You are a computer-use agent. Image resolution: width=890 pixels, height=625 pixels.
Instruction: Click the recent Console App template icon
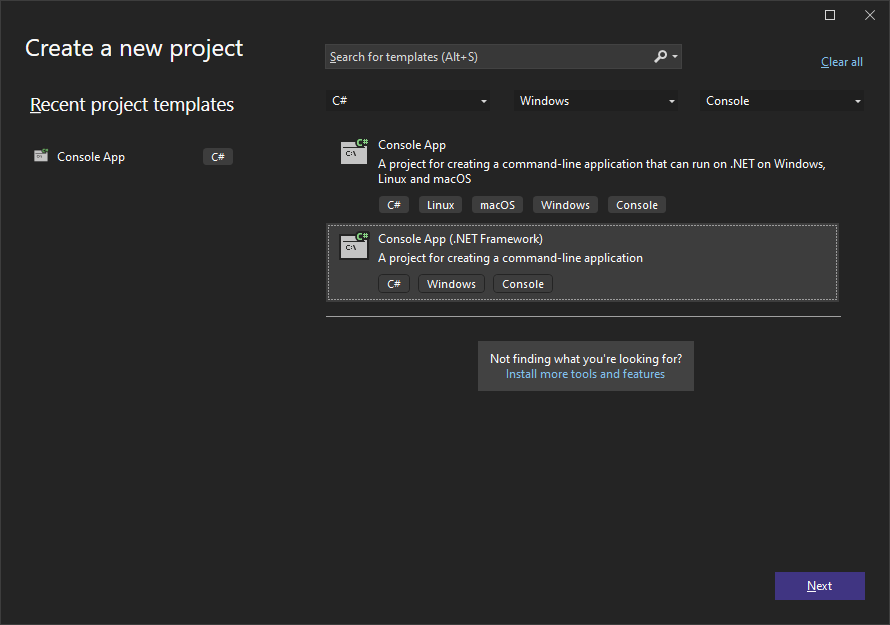(41, 156)
